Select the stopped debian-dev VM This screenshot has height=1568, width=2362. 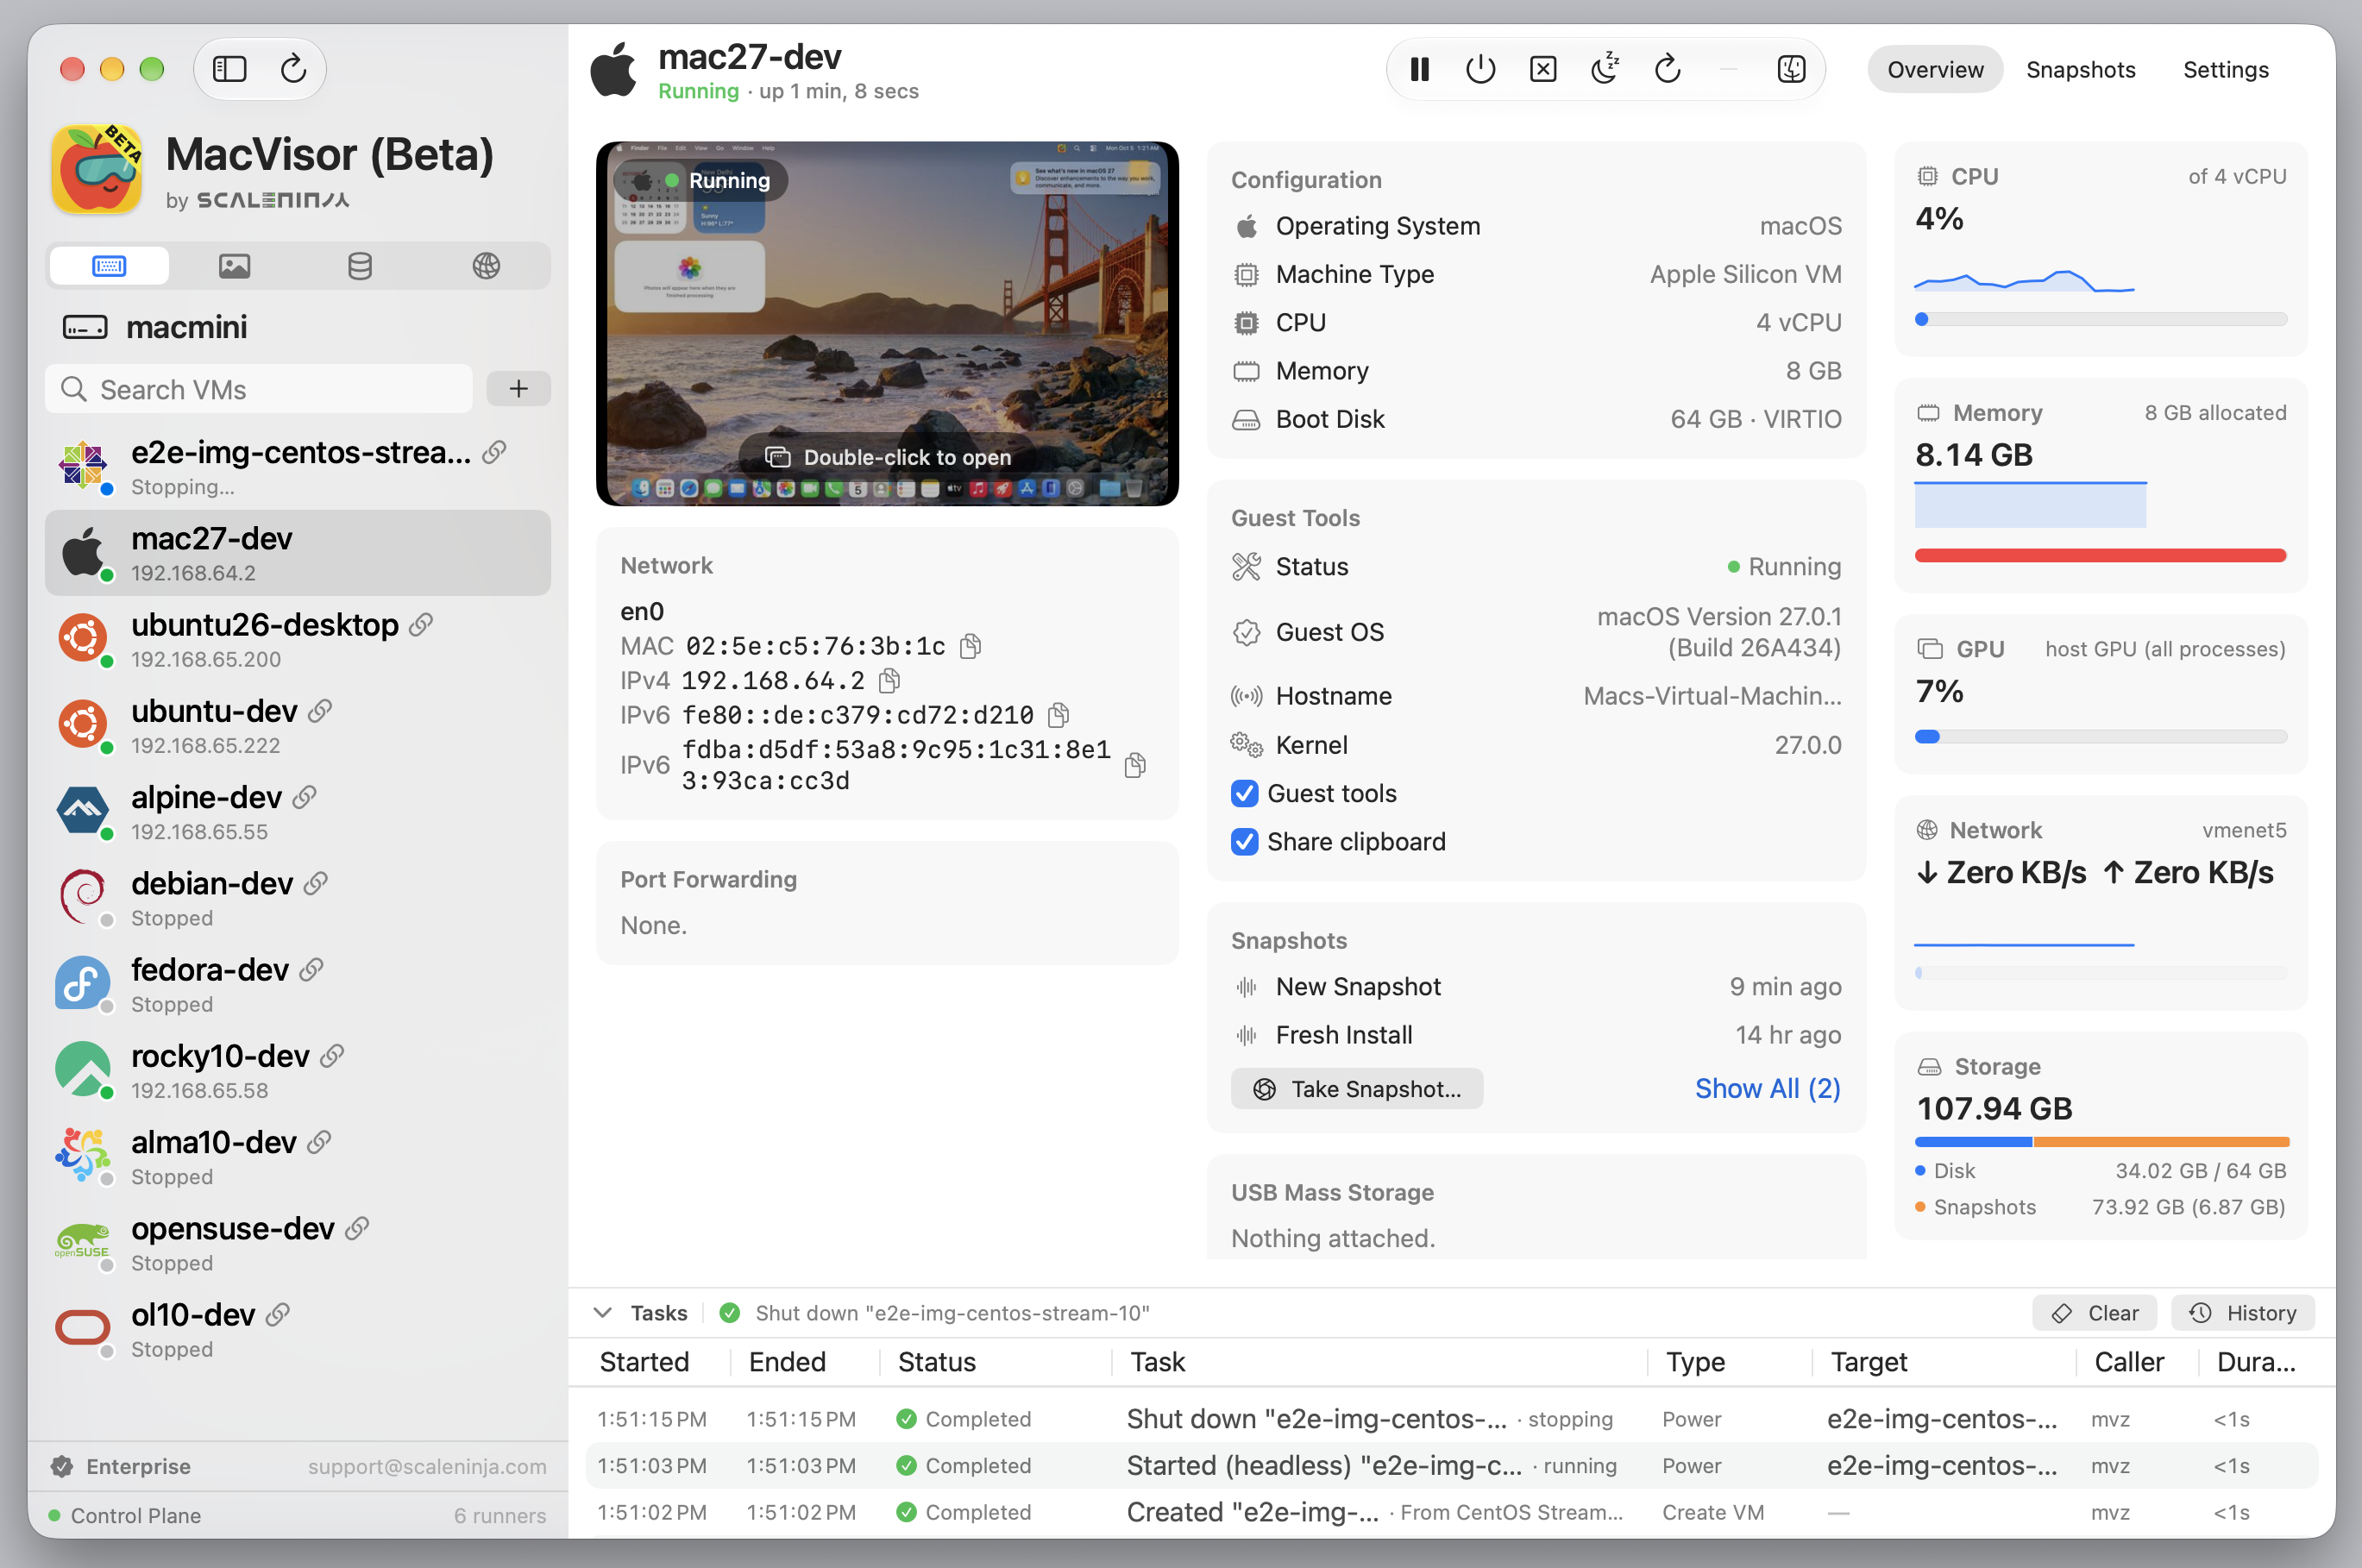(298, 898)
